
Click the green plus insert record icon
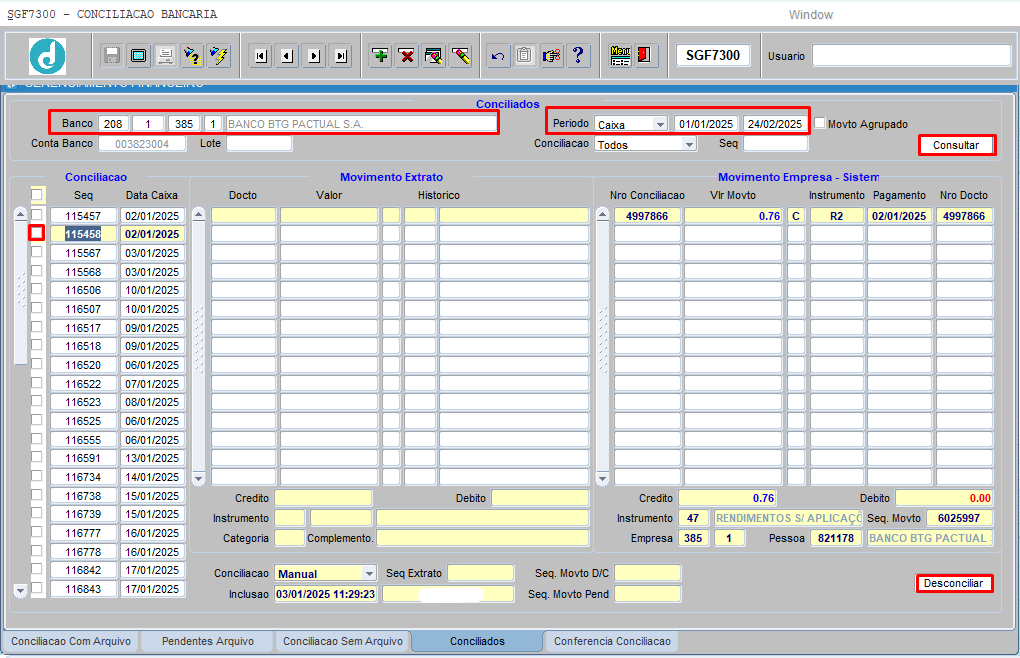(x=381, y=56)
